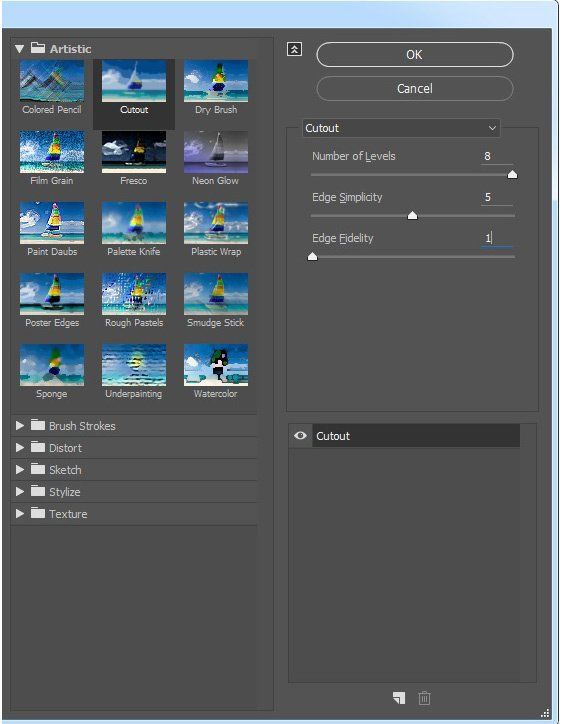Click the Brush Strokes label
The width and height of the screenshot is (562, 724).
82,426
